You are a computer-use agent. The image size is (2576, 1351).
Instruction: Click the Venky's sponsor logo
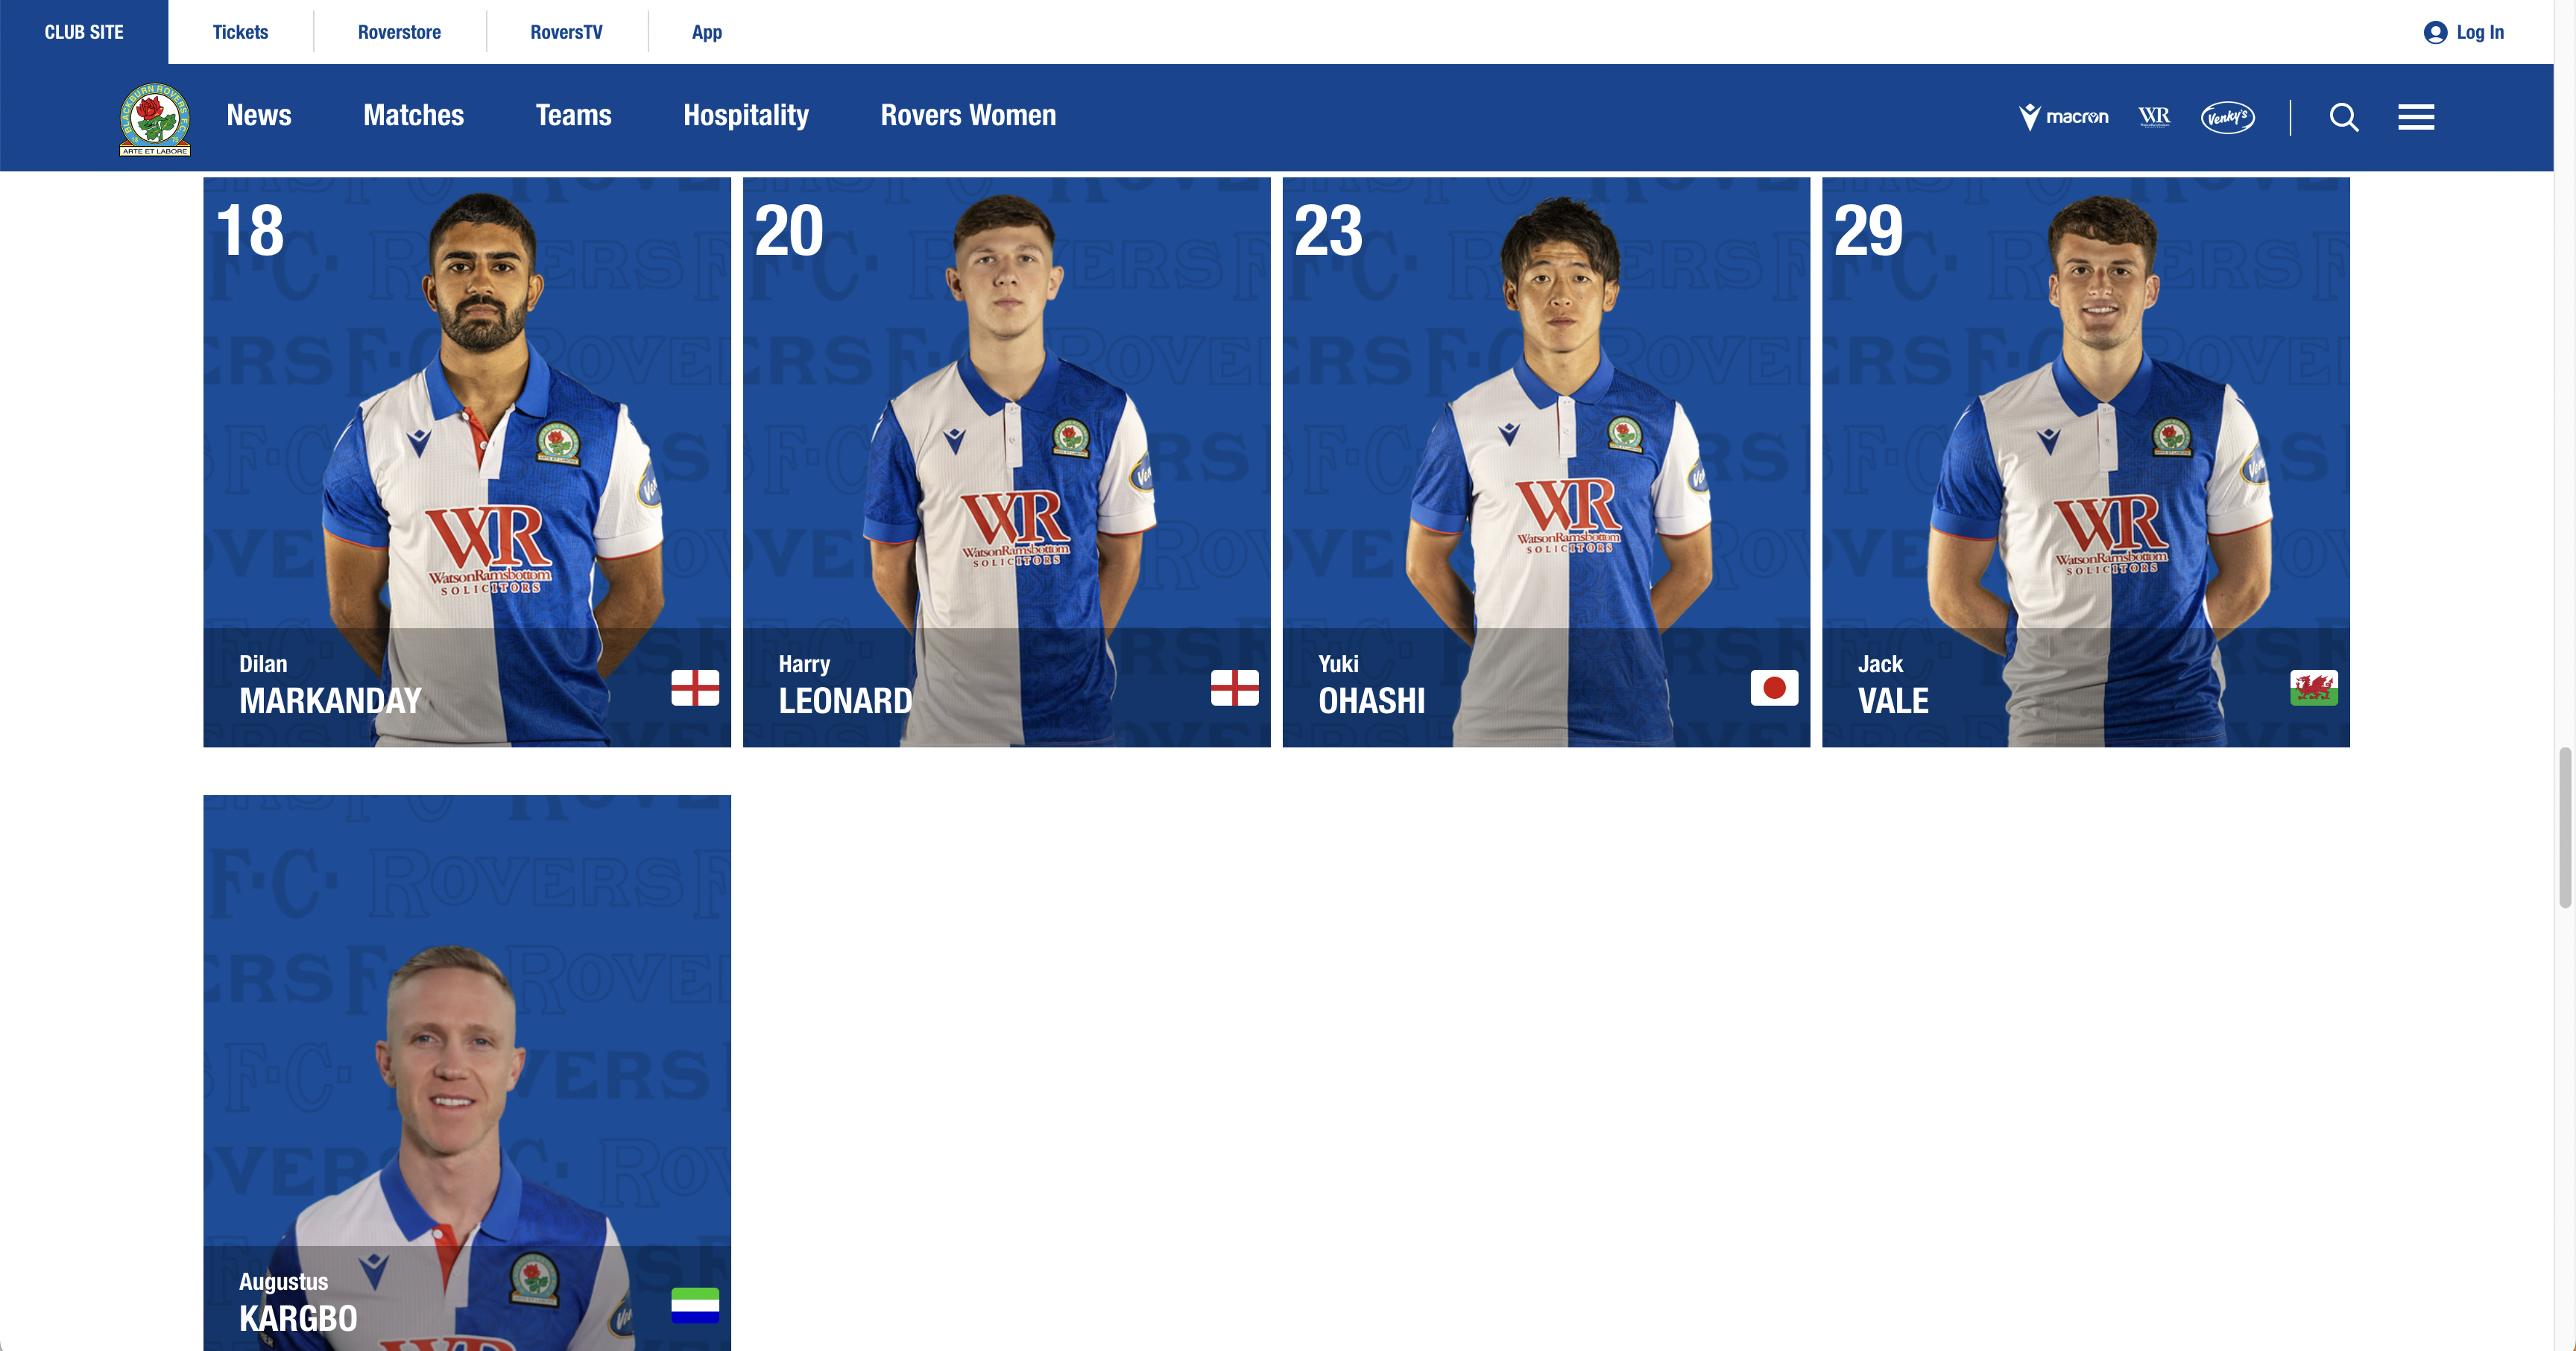pos(2228,117)
